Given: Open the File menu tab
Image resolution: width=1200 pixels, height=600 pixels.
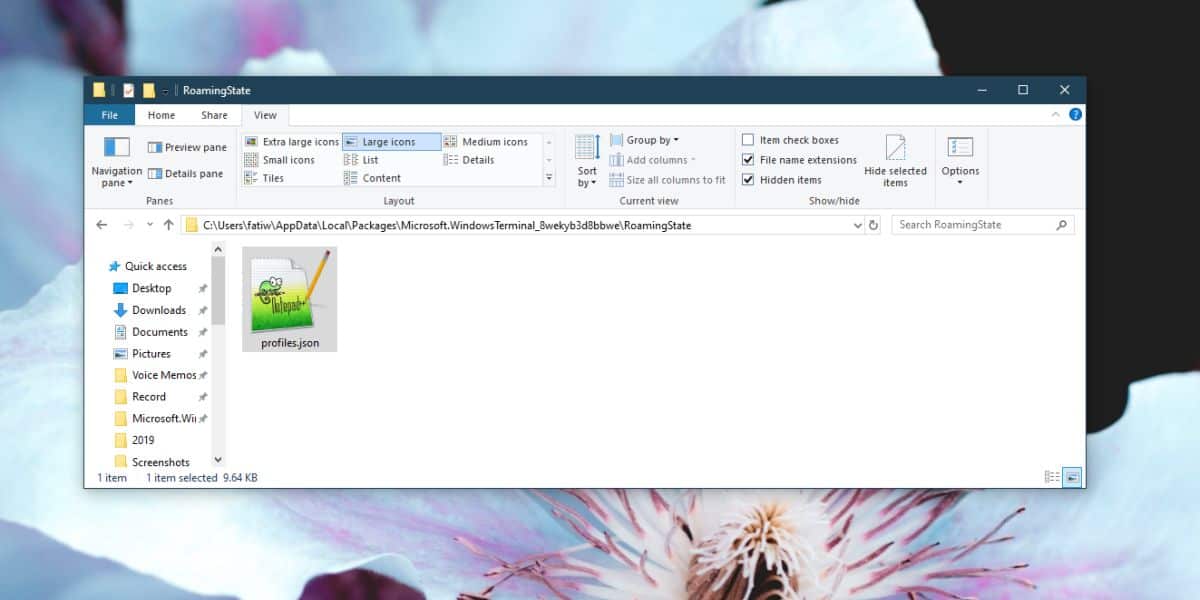Looking at the screenshot, I should (x=110, y=115).
